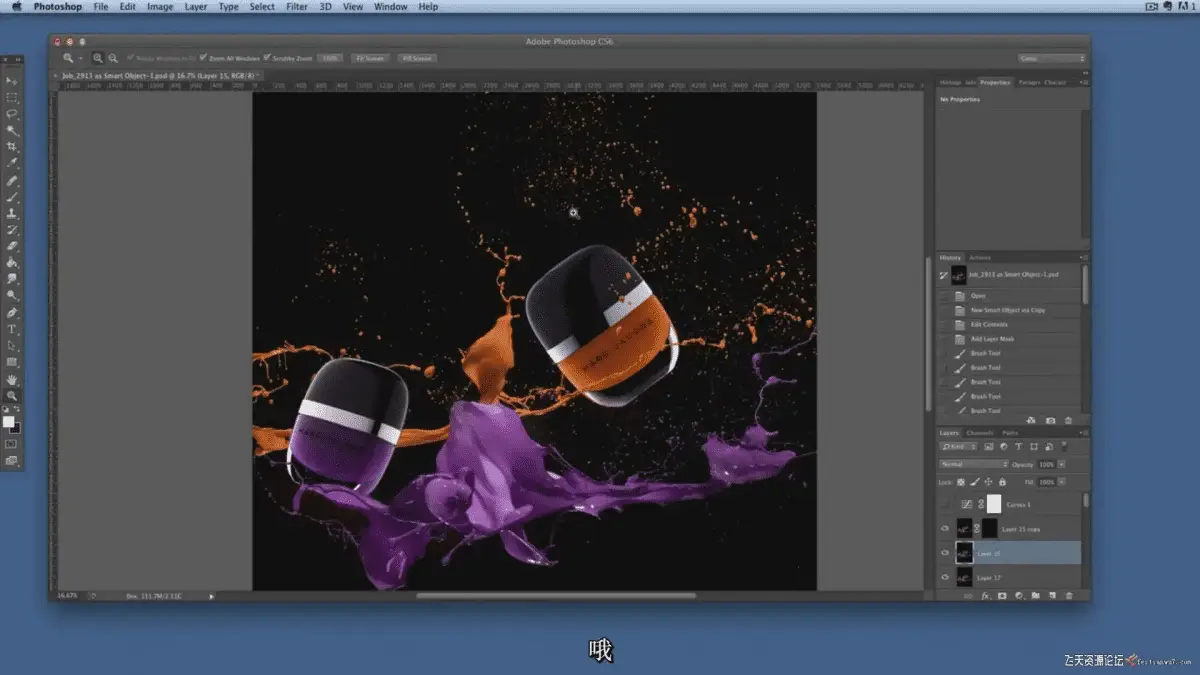Toggle Quick Mask mode
This screenshot has width=1200, height=675.
click(12, 443)
